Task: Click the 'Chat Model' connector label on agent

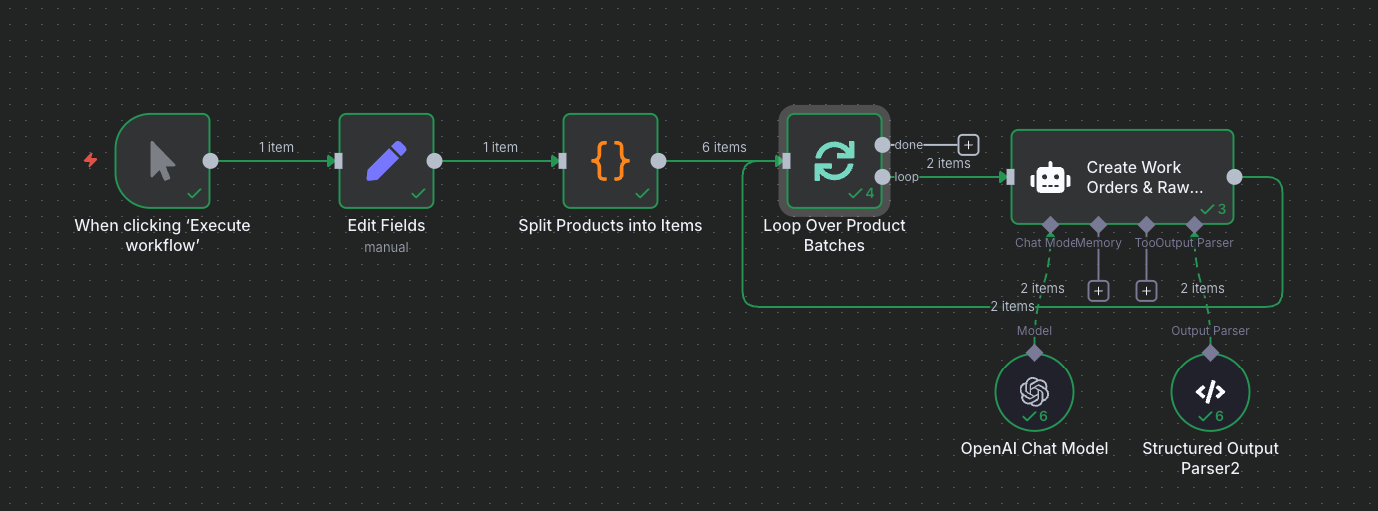Action: (x=1046, y=243)
